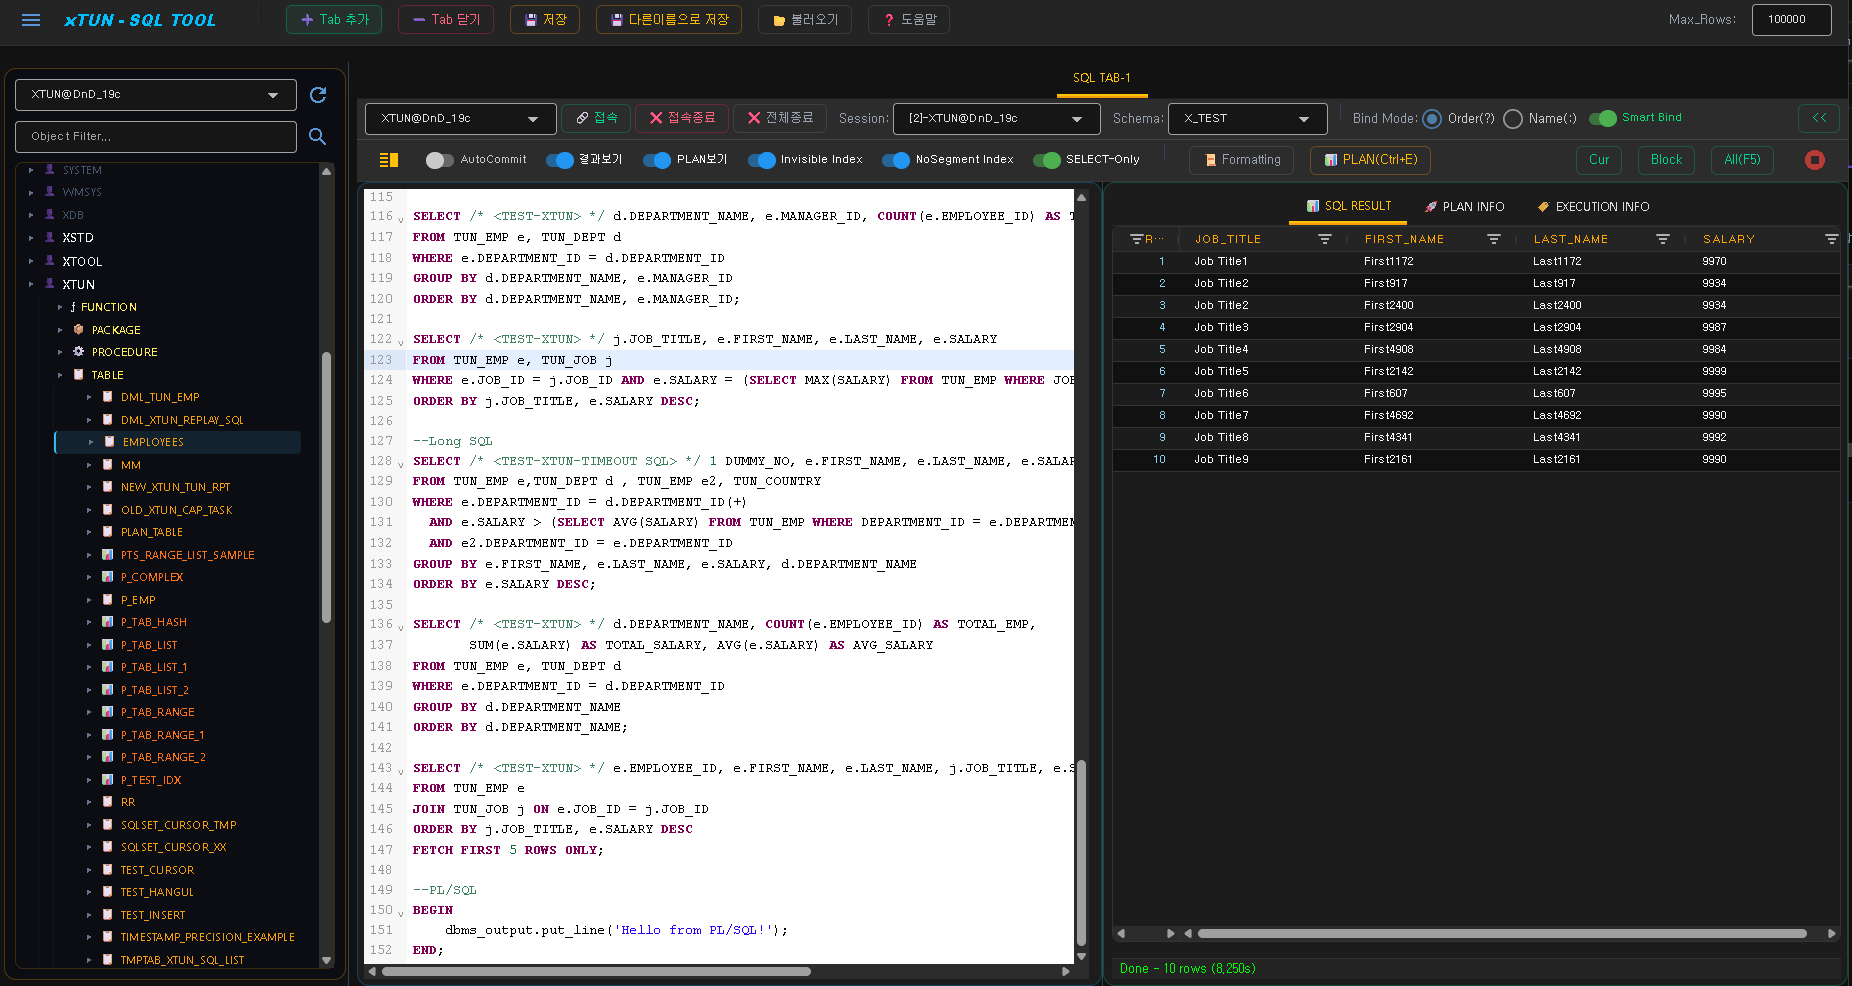Click tree scrollbar up arrow
Image resolution: width=1852 pixels, height=986 pixels.
(x=326, y=171)
